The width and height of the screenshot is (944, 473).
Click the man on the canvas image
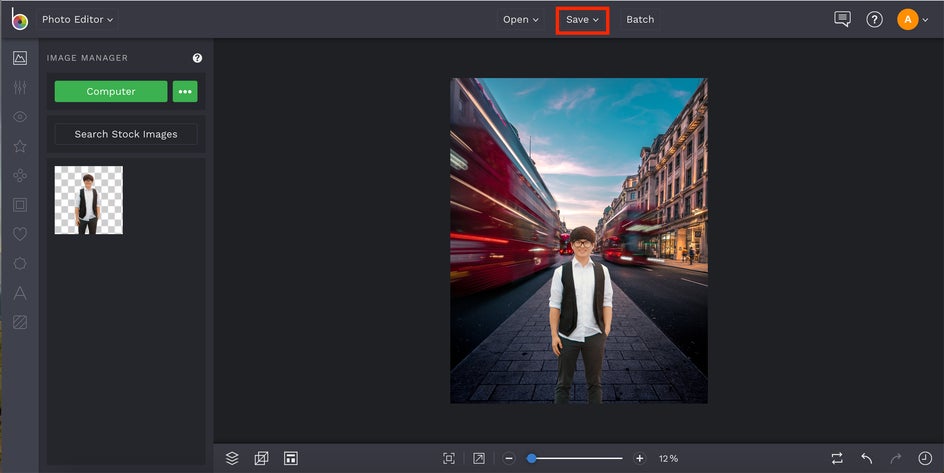580,315
